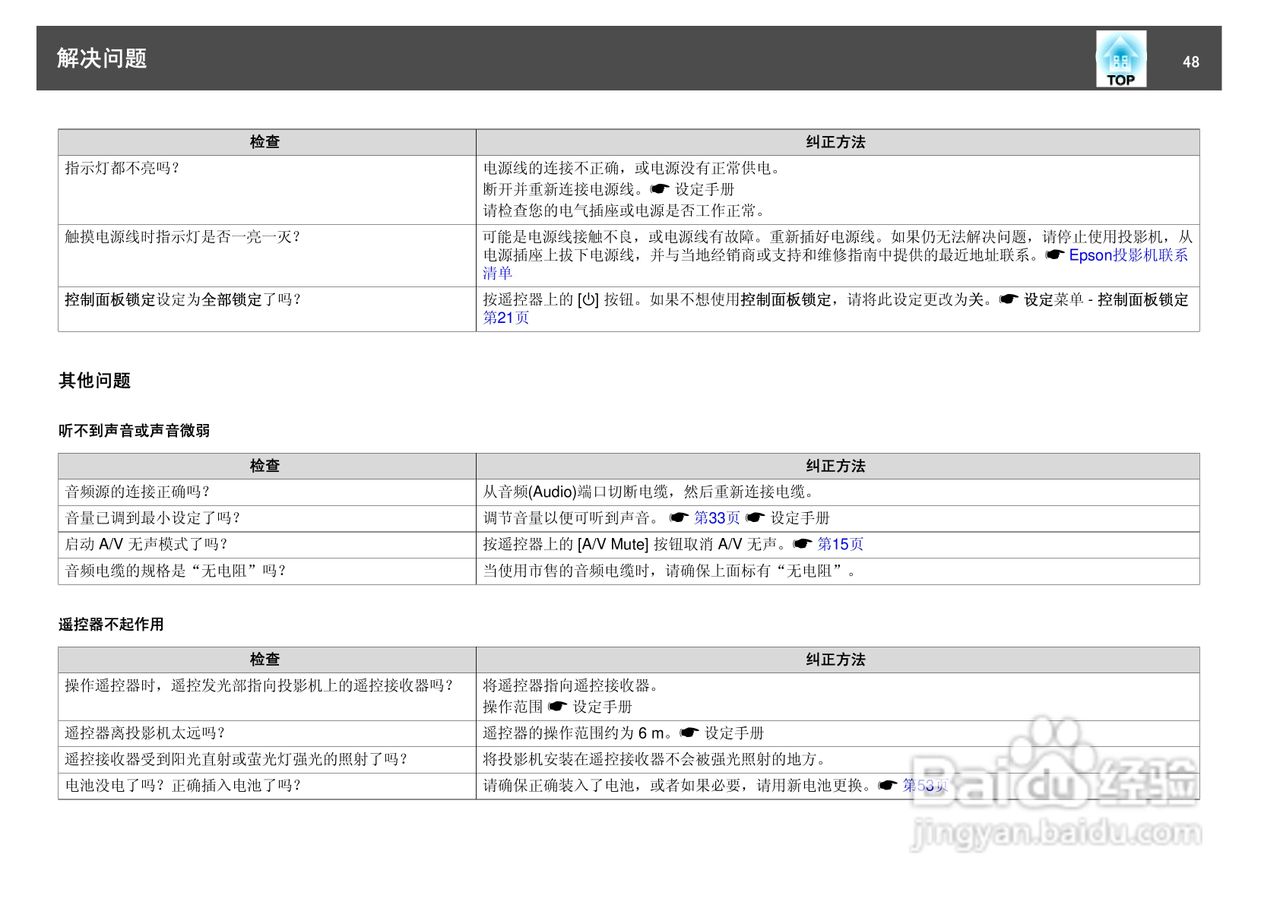Click the text 将遥控器指向遥控接收器。
This screenshot has width=1280, height=905.
572,686
